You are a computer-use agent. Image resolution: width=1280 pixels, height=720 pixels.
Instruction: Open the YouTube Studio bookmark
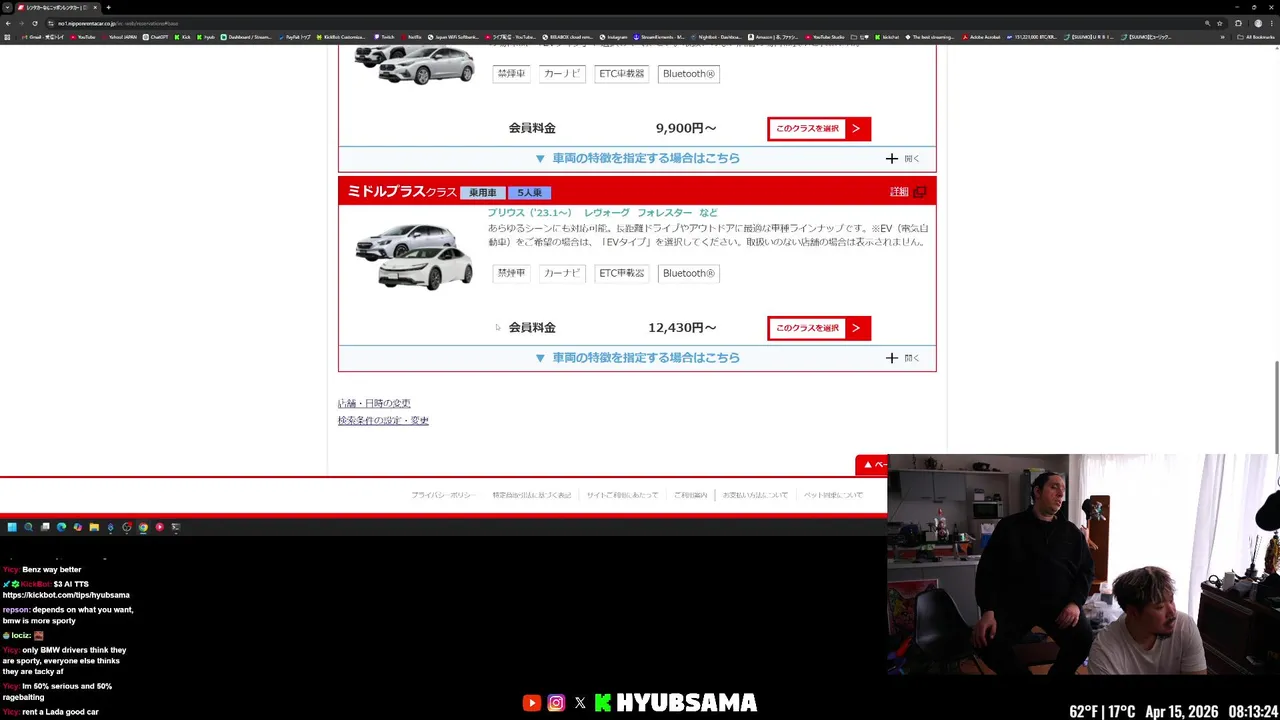tap(825, 37)
